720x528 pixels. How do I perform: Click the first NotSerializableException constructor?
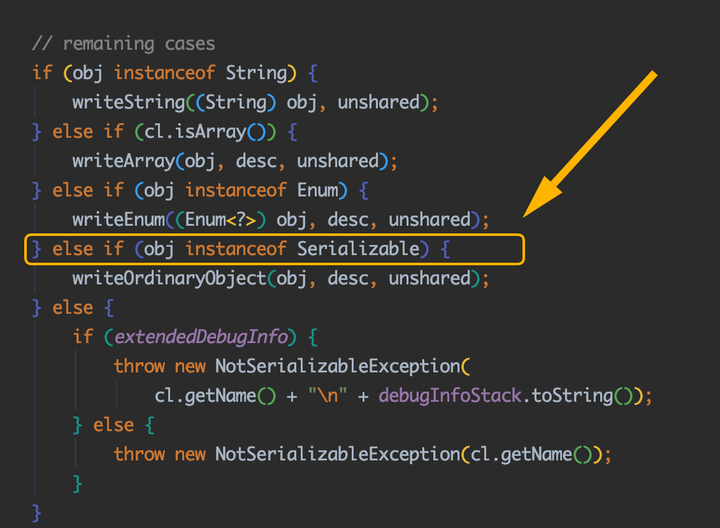[x=336, y=366]
